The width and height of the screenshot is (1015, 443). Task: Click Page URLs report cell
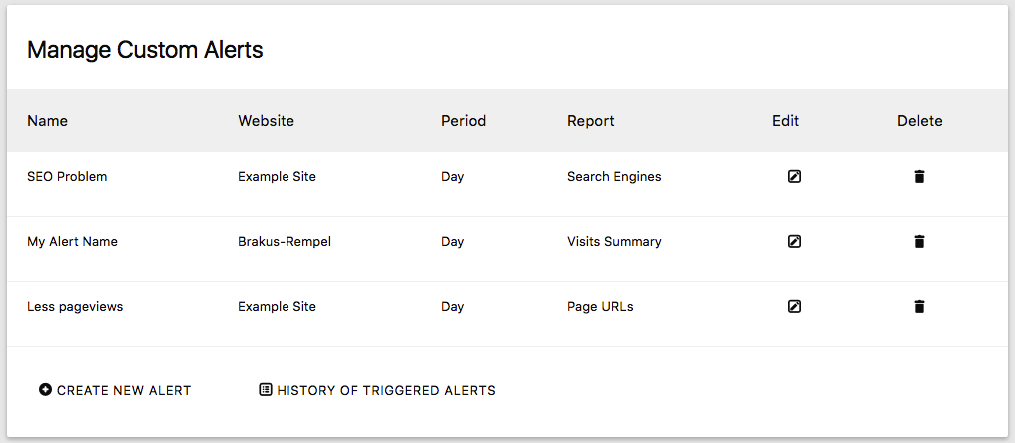pyautogui.click(x=600, y=307)
